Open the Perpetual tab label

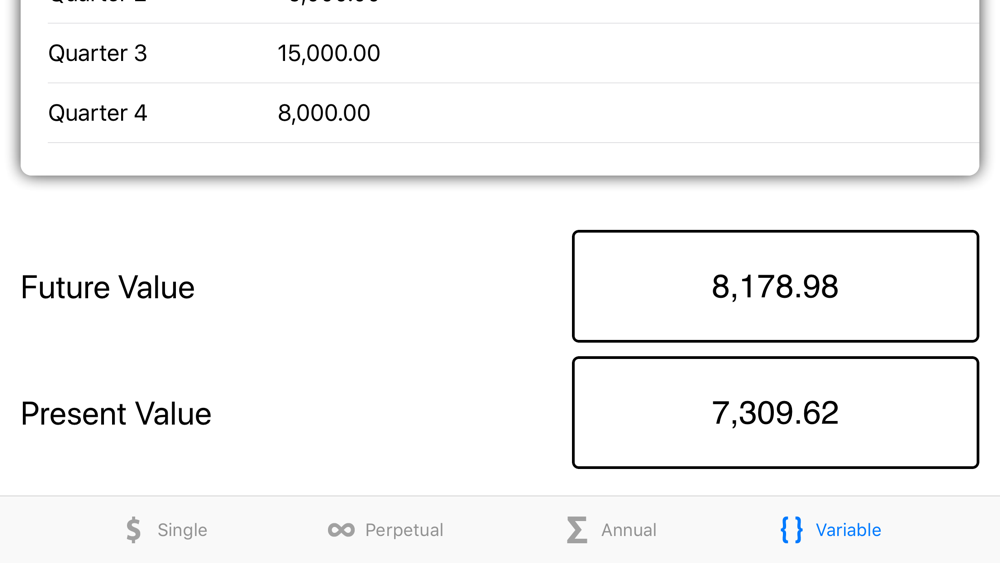pos(404,530)
